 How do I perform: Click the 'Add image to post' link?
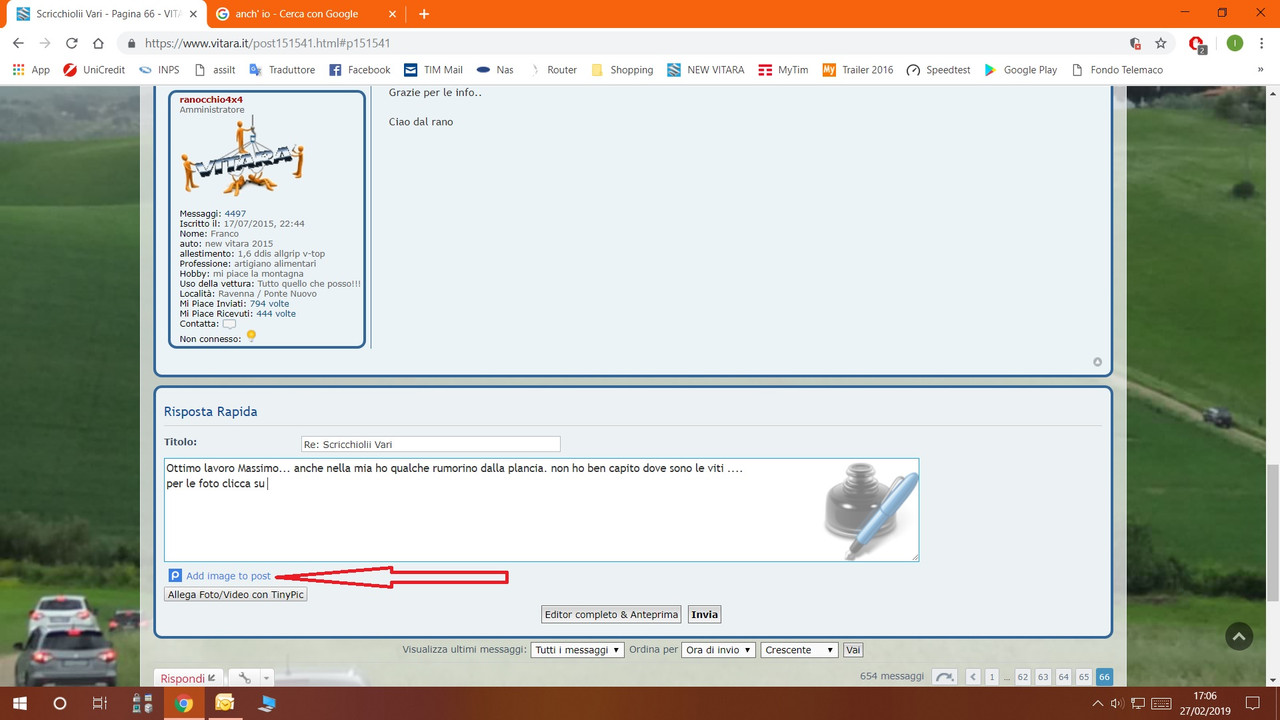(x=228, y=576)
